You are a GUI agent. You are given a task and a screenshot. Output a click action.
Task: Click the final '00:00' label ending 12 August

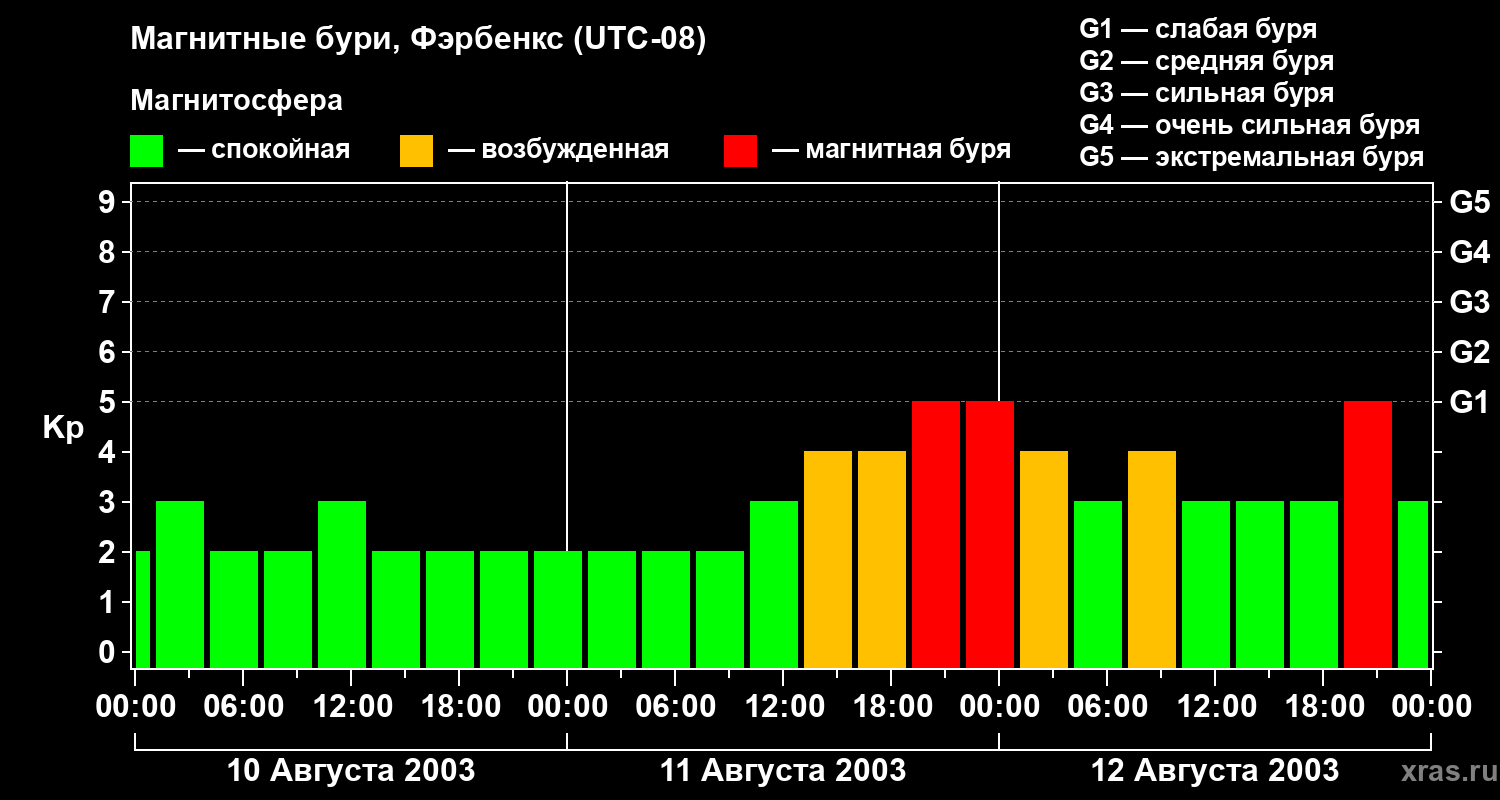point(1431,706)
